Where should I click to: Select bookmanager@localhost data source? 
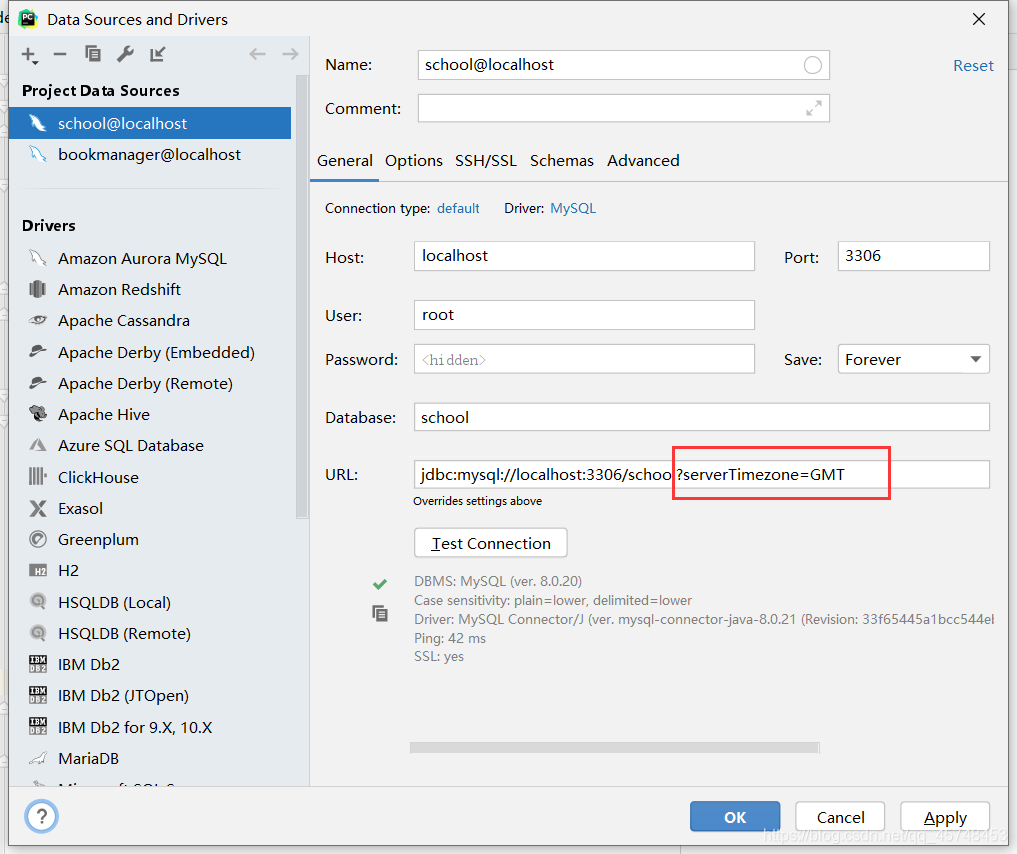click(x=149, y=154)
